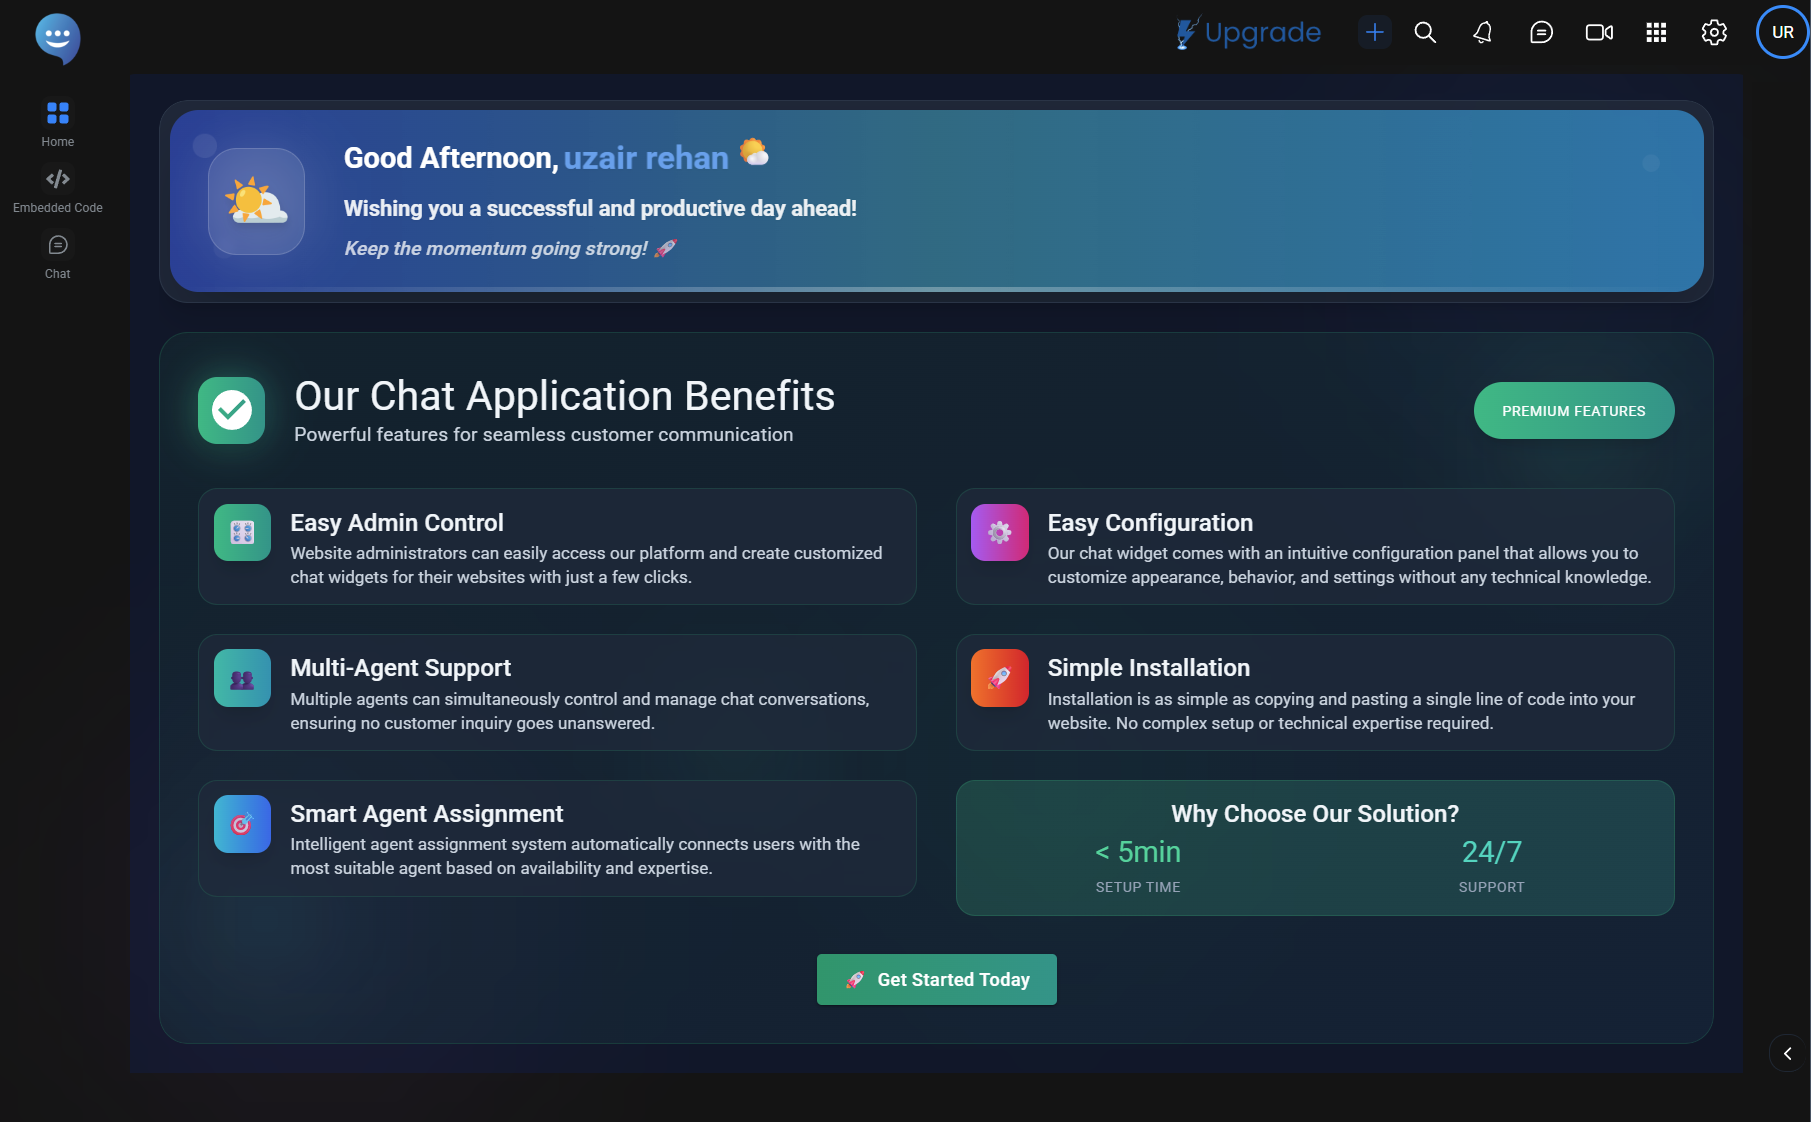
Task: Open search with the magnifier icon
Action: tap(1425, 33)
